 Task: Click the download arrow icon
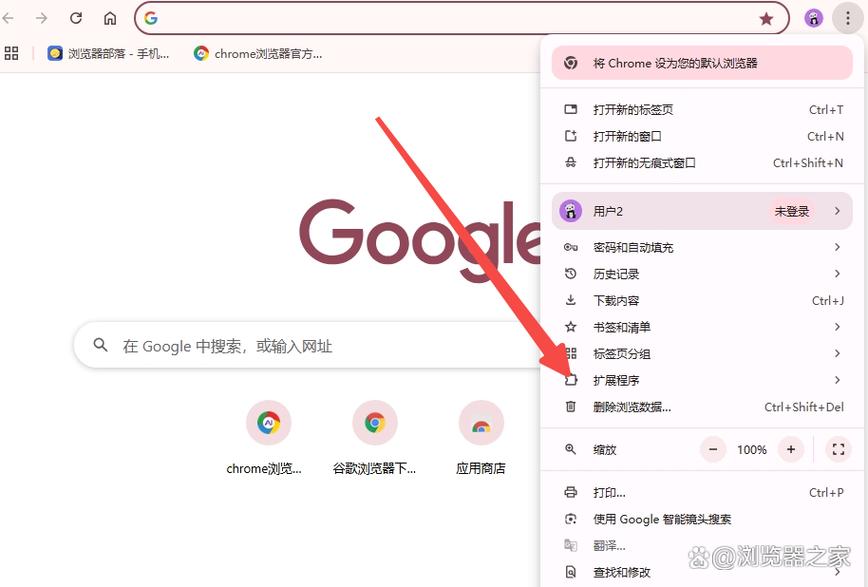click(571, 300)
